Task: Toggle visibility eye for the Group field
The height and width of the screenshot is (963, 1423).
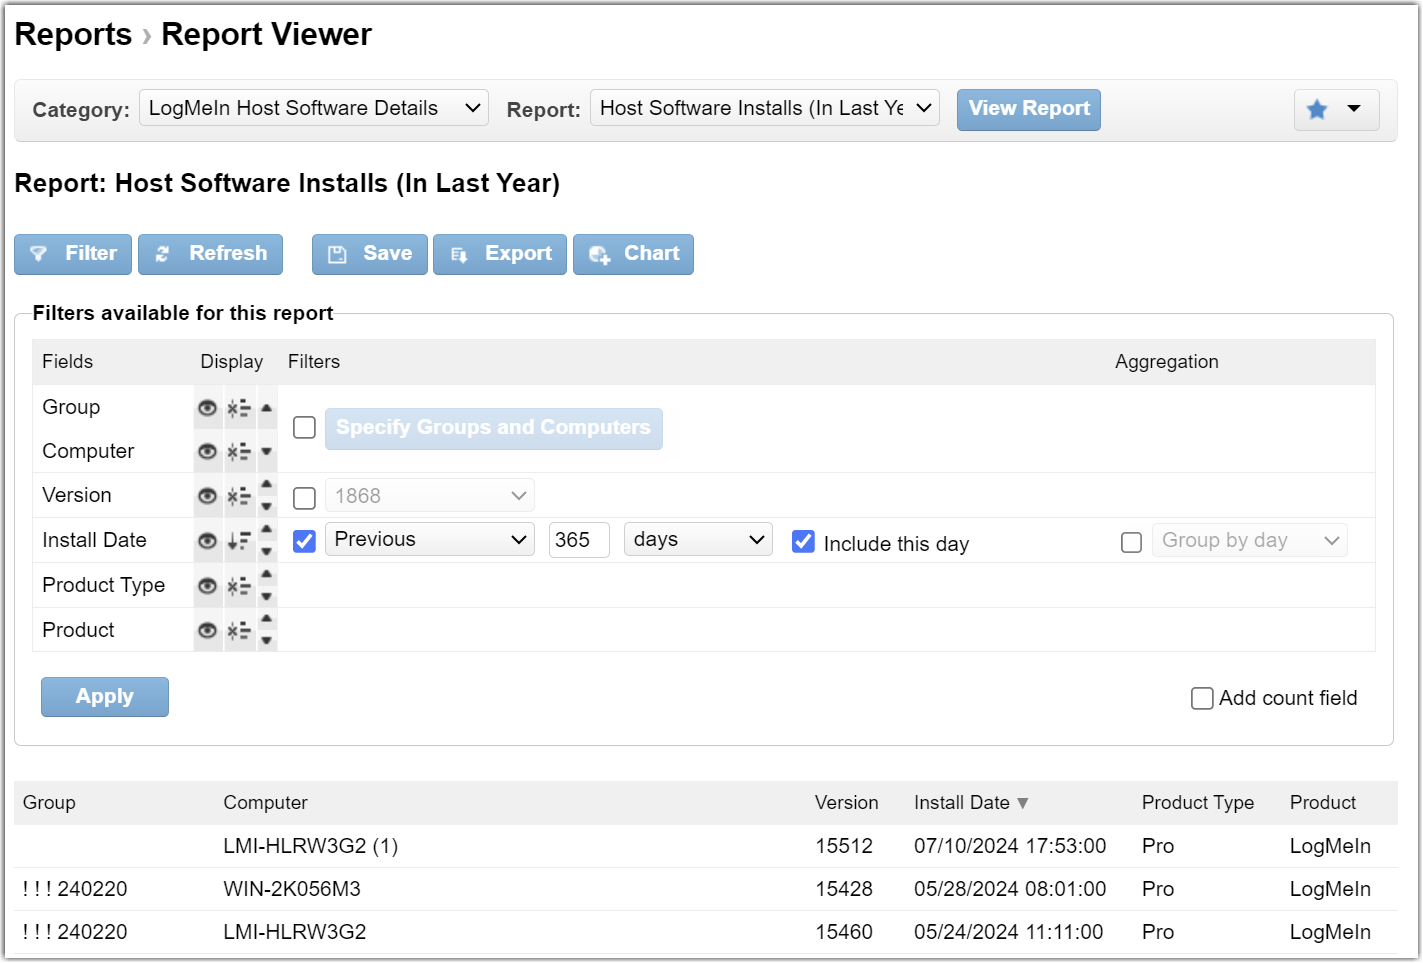Action: coord(207,408)
